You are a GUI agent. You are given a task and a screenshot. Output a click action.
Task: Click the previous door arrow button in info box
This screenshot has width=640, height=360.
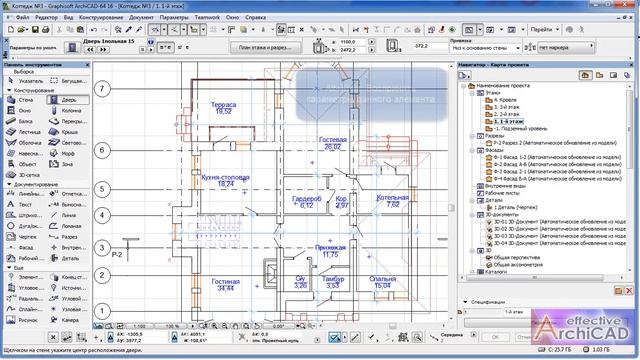90,49
